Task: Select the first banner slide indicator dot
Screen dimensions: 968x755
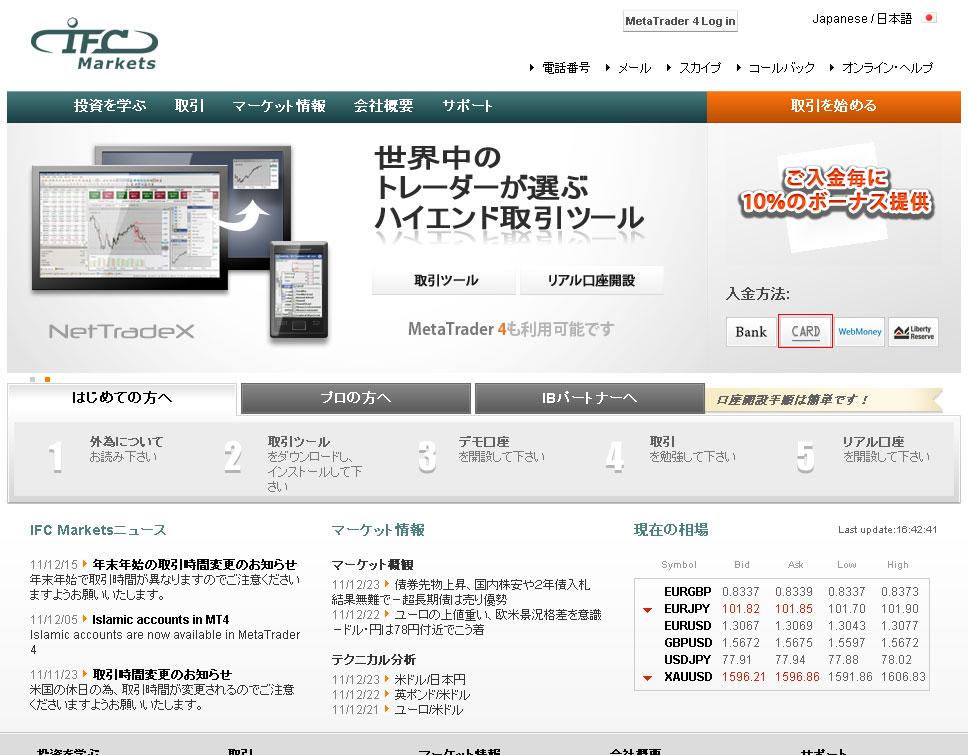Action: click(x=33, y=379)
